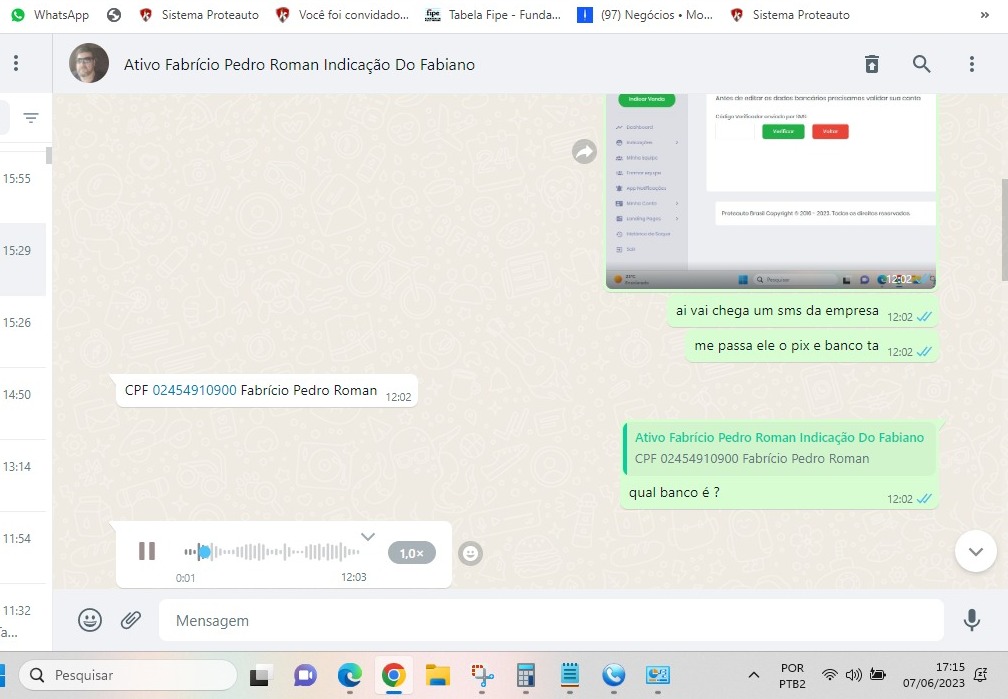Open the chat list filter icon
Screen dimensions: 1008x699
(31, 118)
